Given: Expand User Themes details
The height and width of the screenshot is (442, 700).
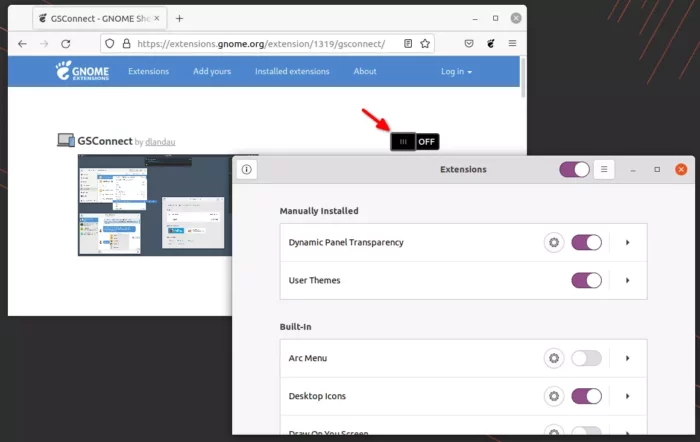Looking at the screenshot, I should pyautogui.click(x=628, y=280).
